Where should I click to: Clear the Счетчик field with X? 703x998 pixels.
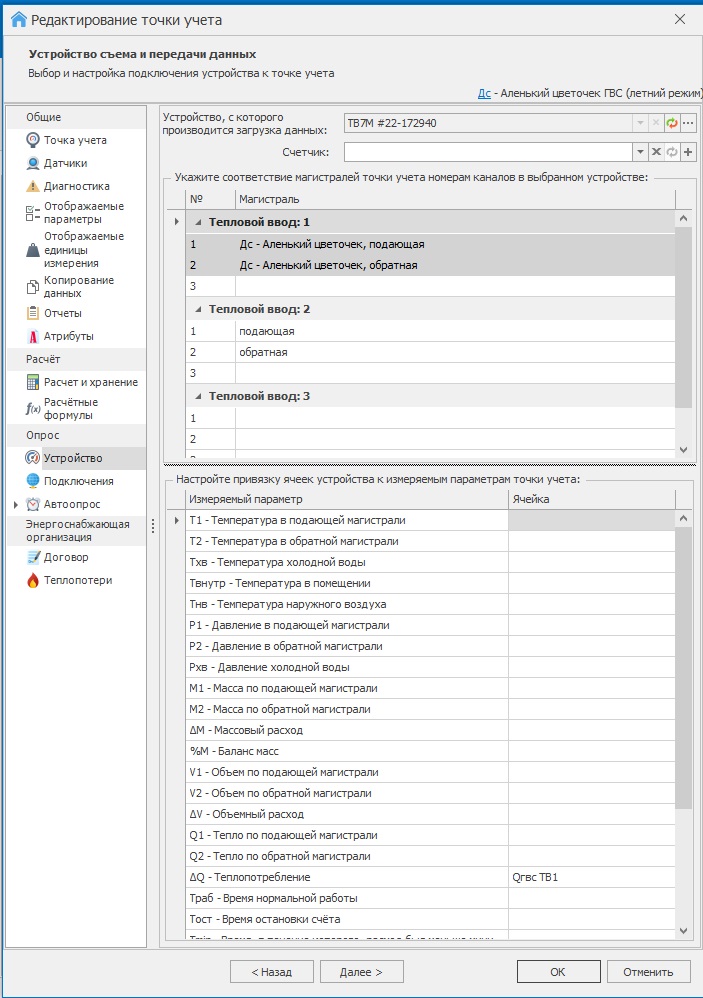657,151
